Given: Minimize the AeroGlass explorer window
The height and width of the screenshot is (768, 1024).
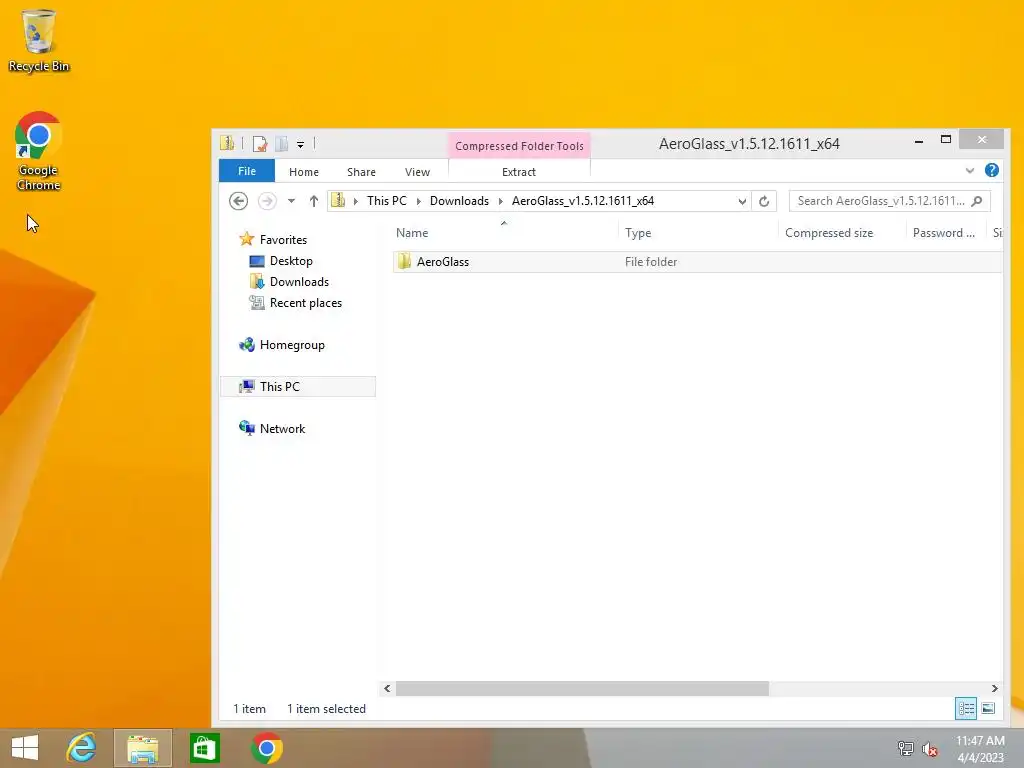Looking at the screenshot, I should [919, 140].
